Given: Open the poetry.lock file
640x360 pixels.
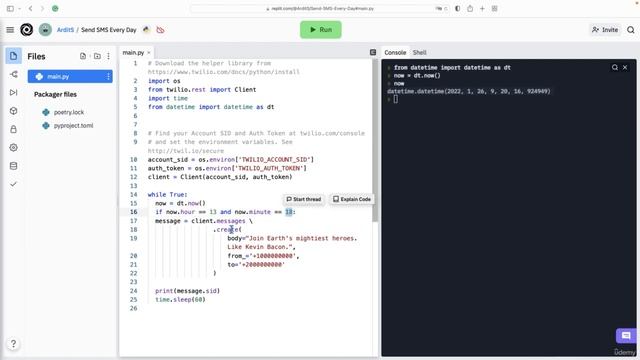Looking at the screenshot, I should click(x=69, y=112).
